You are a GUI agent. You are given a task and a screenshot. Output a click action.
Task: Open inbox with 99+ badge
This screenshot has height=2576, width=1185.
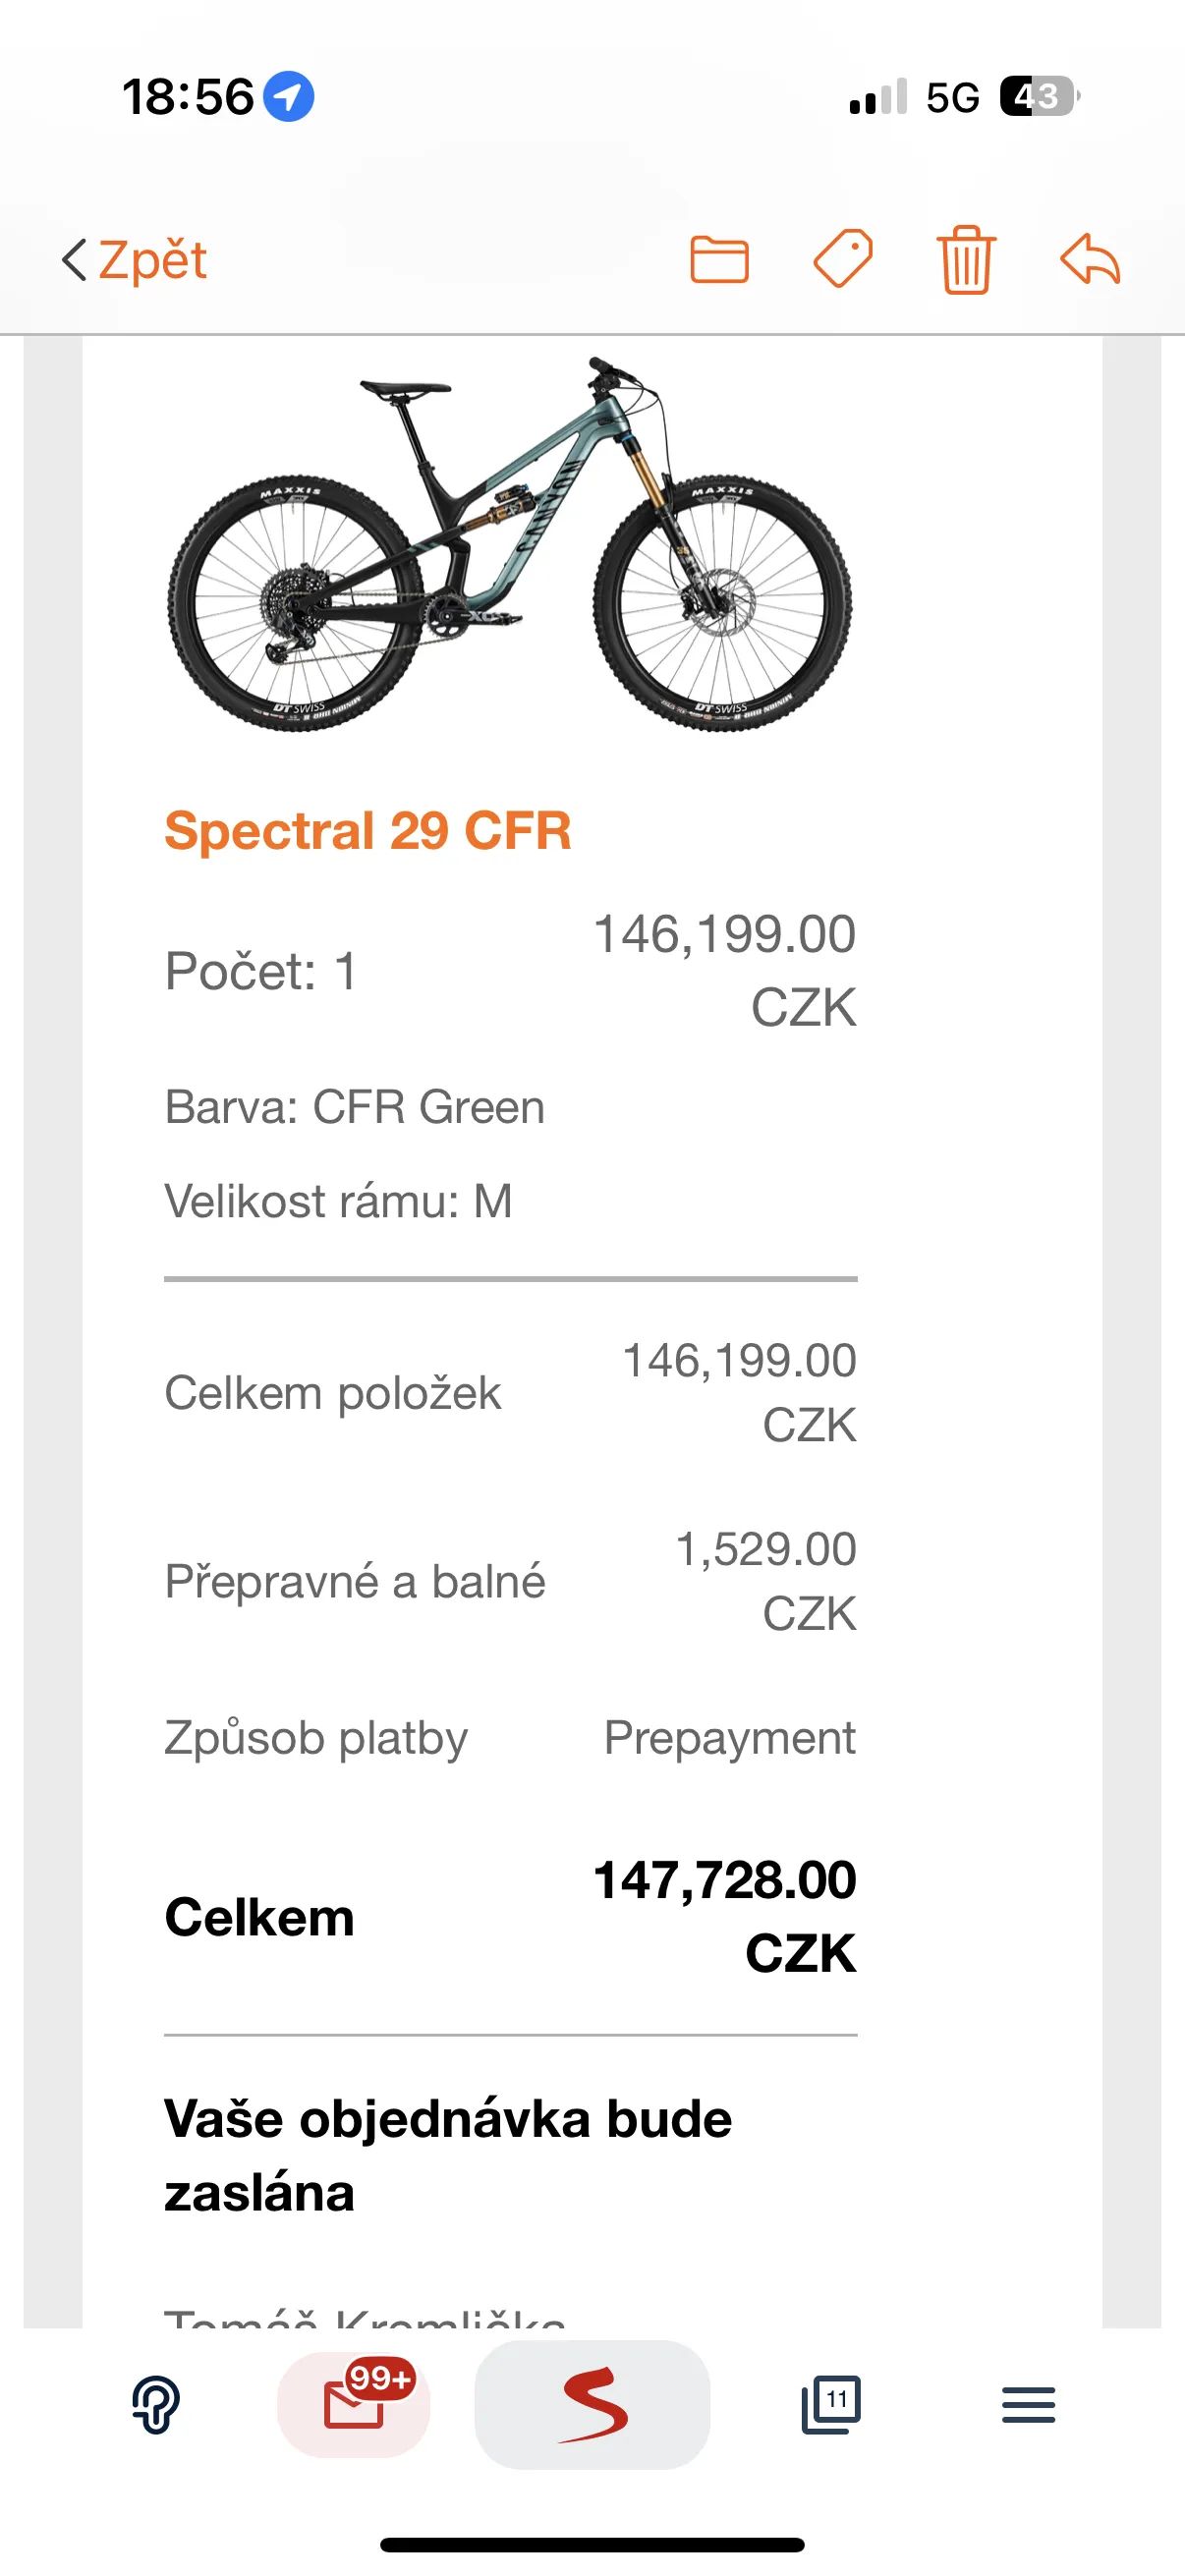(x=354, y=2405)
